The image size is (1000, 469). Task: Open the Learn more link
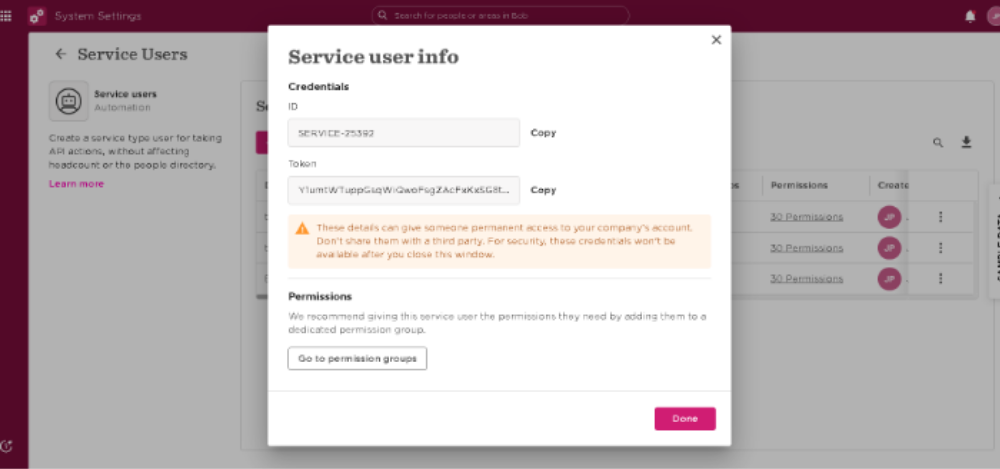click(77, 184)
